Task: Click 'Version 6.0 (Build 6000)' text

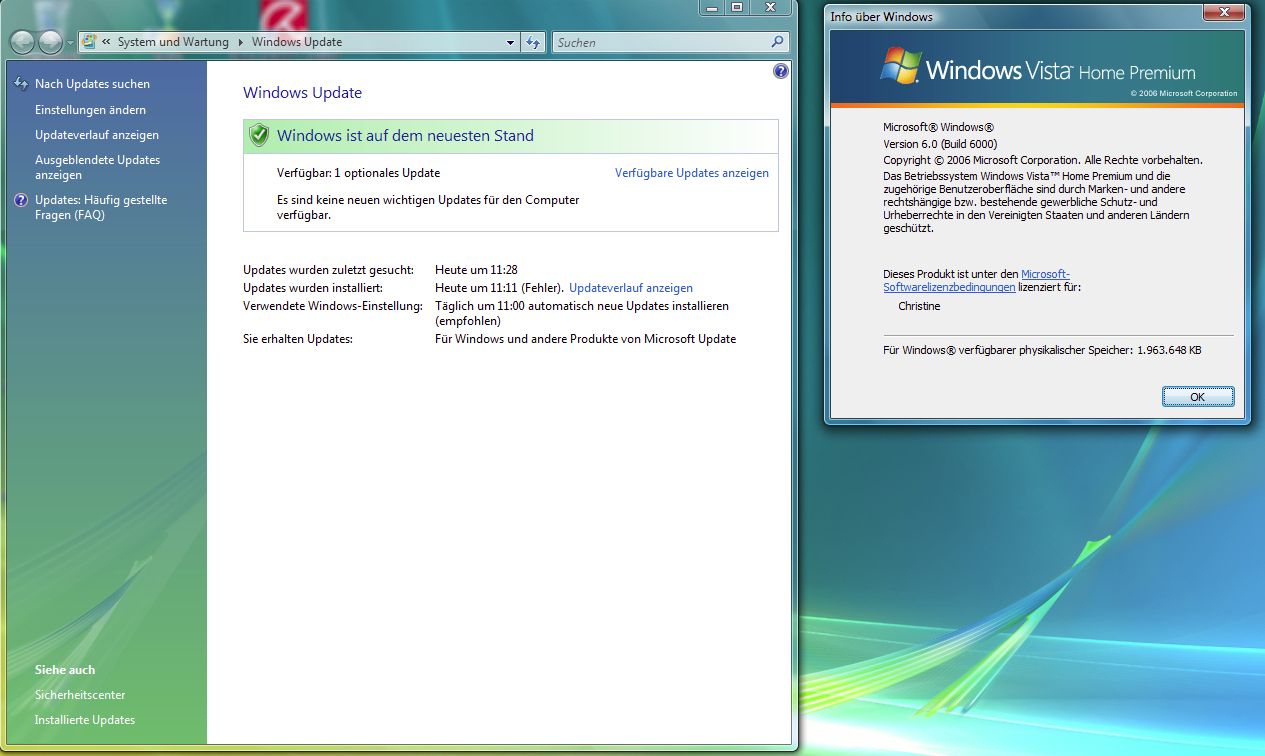Action: pos(940,144)
